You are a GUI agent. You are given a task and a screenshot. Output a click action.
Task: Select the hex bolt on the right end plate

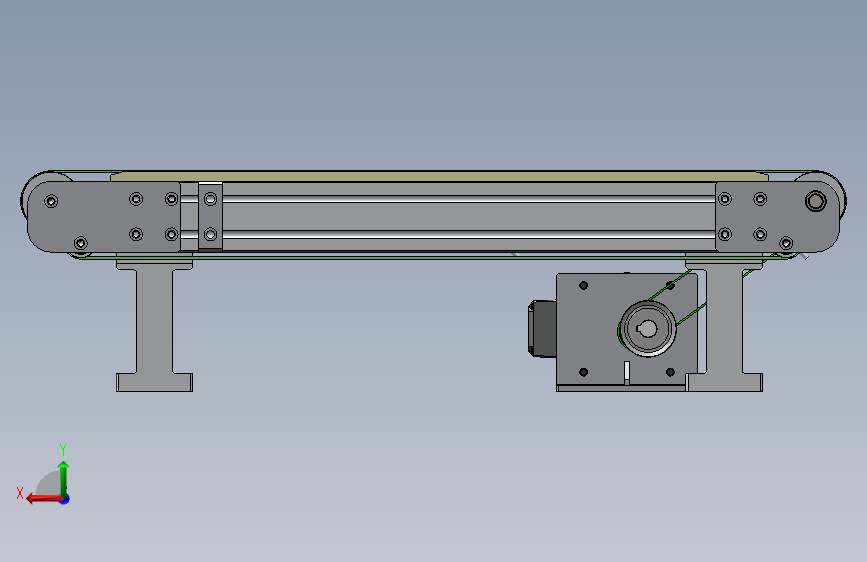click(x=816, y=201)
